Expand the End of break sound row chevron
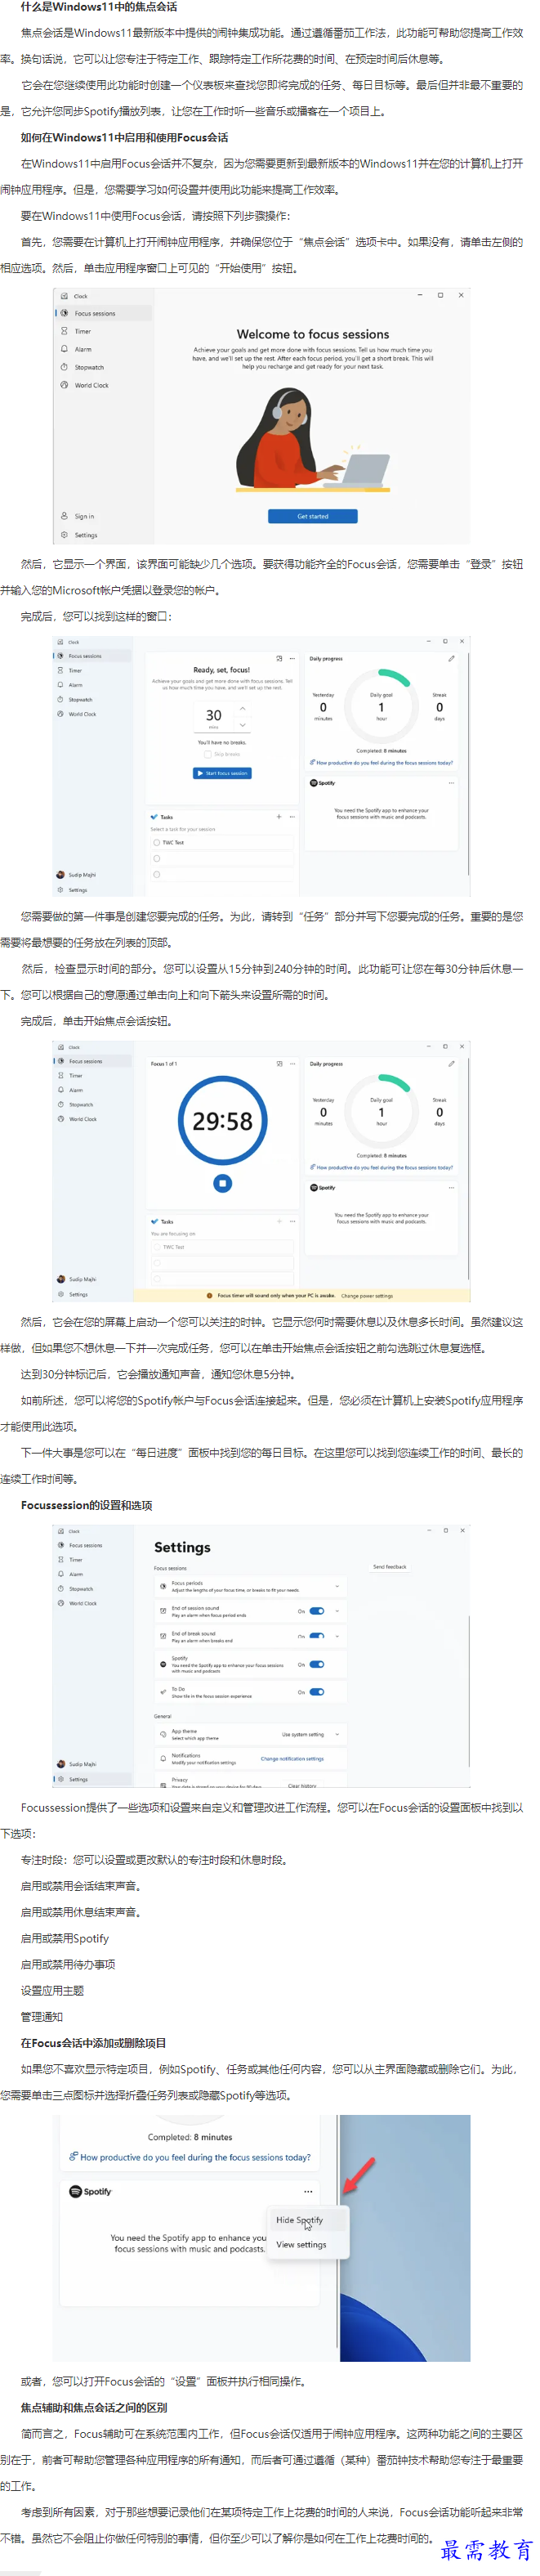This screenshot has width=540, height=2576. [x=337, y=1636]
